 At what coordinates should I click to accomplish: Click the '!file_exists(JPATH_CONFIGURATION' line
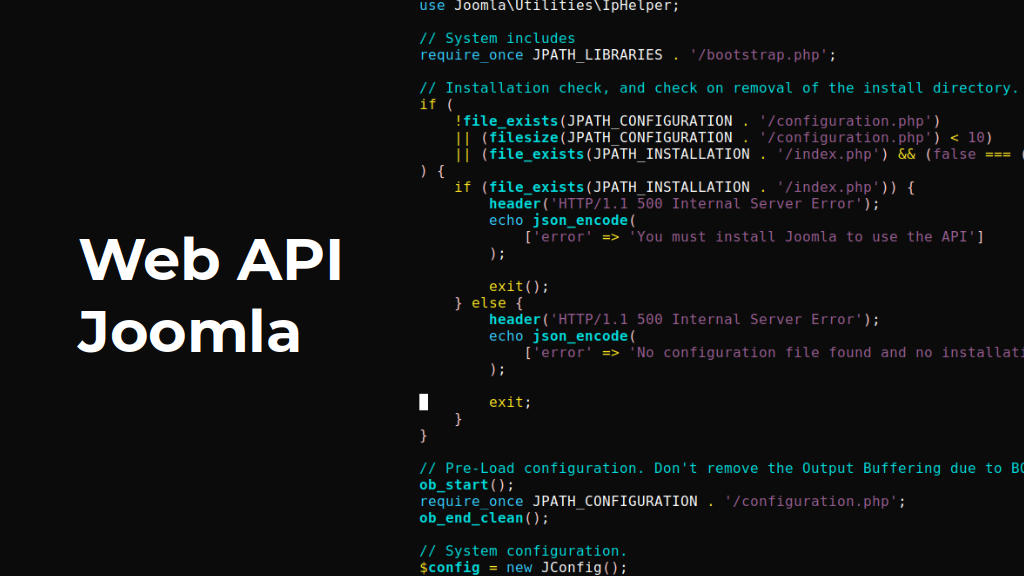coord(697,121)
